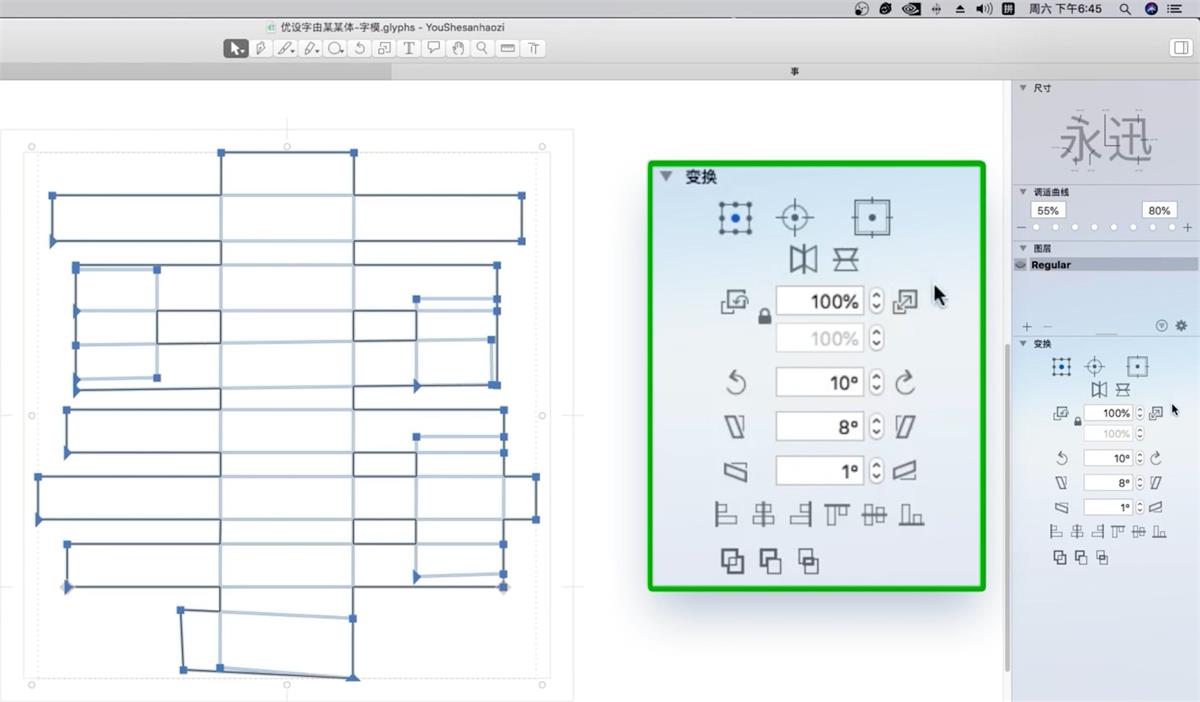Toggle visibility of the Regular layer
The image size is (1200, 702).
1021,265
